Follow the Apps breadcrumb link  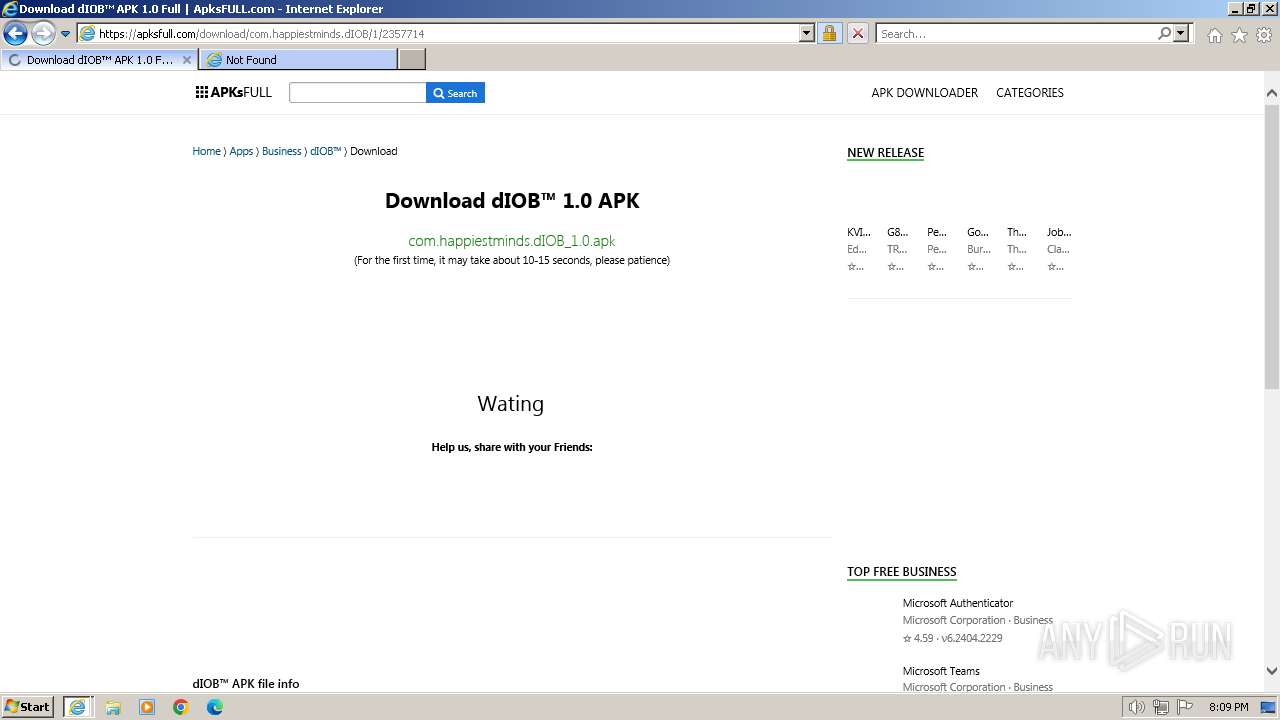pos(241,151)
